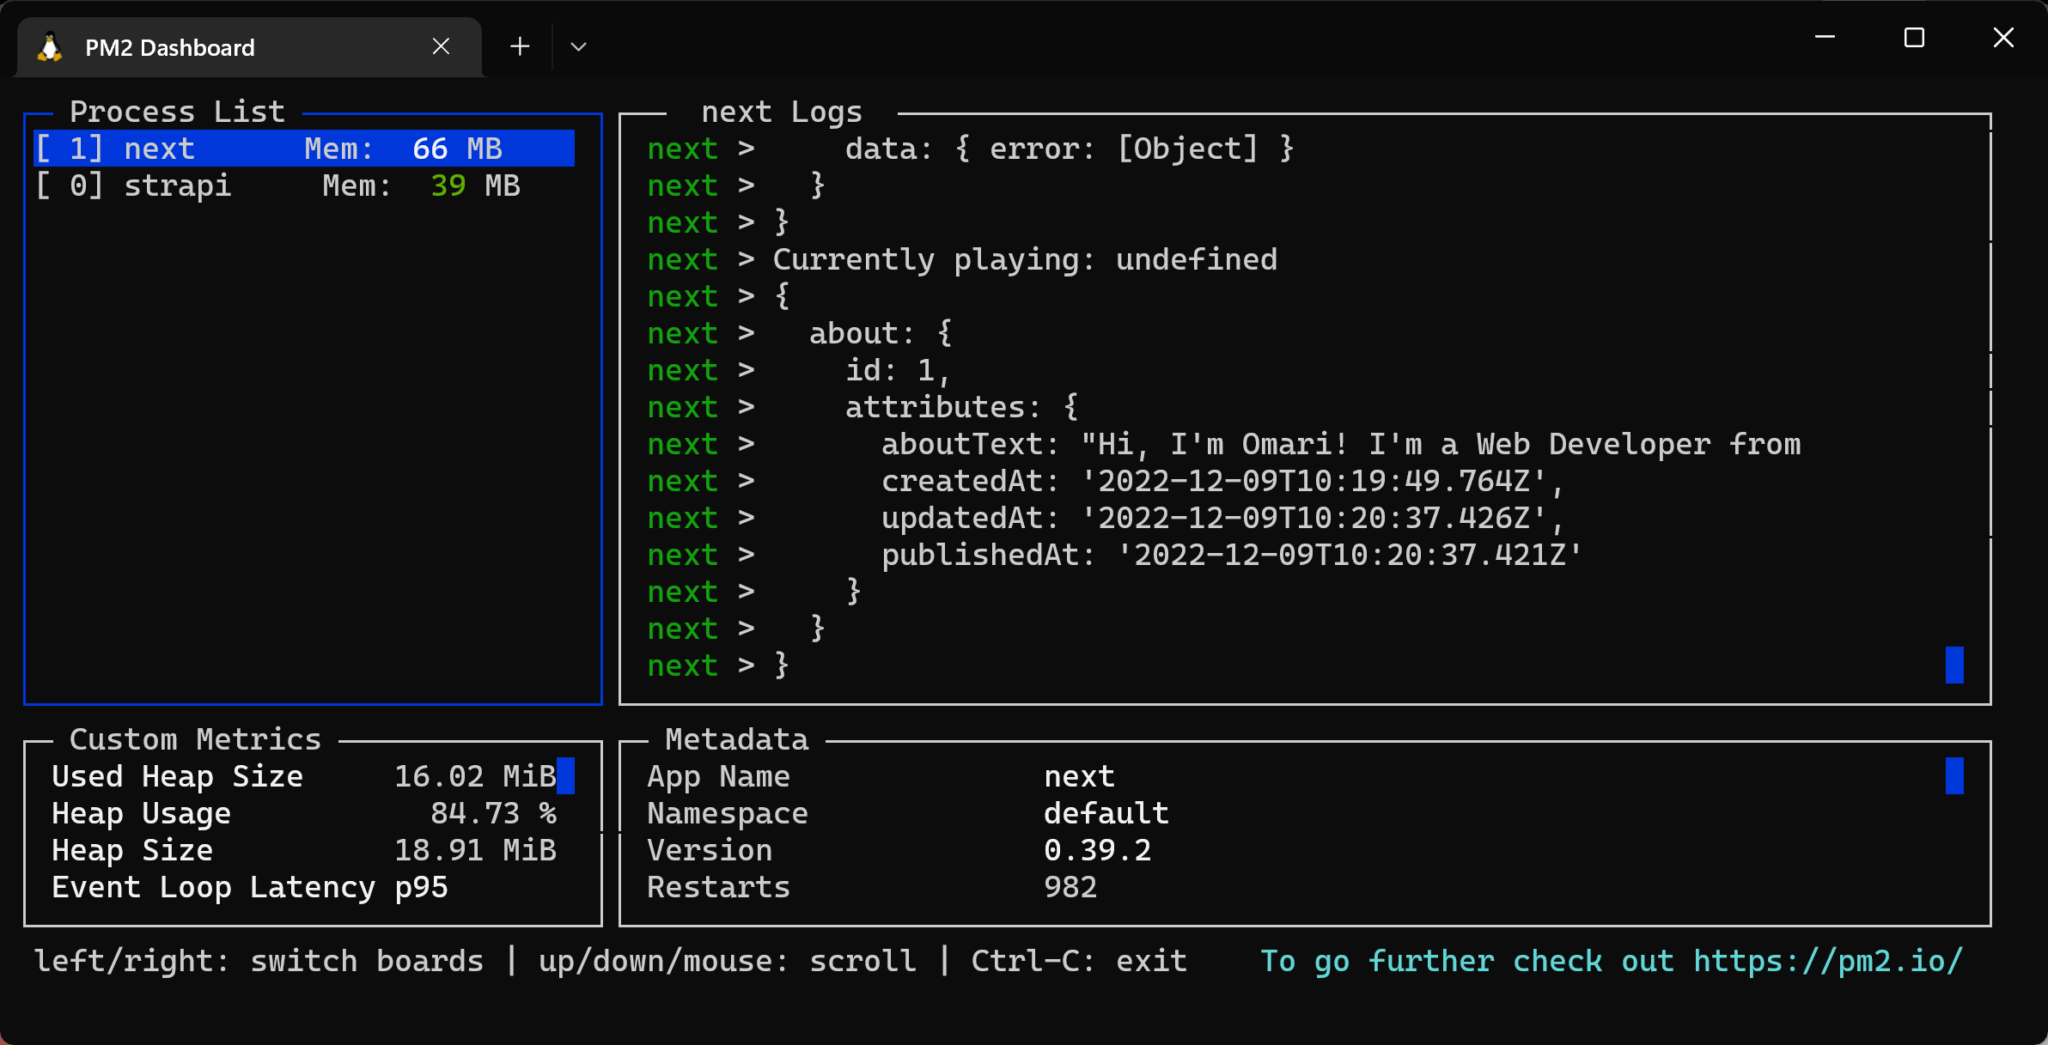Click the Metadata panel scrollbar thumb
2048x1045 pixels.
click(x=1953, y=775)
